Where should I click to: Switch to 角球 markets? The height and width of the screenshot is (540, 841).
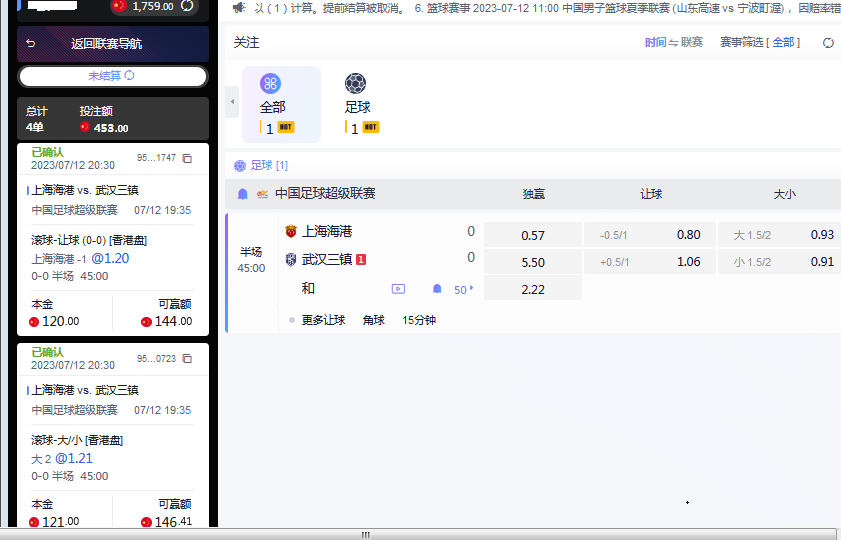374,320
